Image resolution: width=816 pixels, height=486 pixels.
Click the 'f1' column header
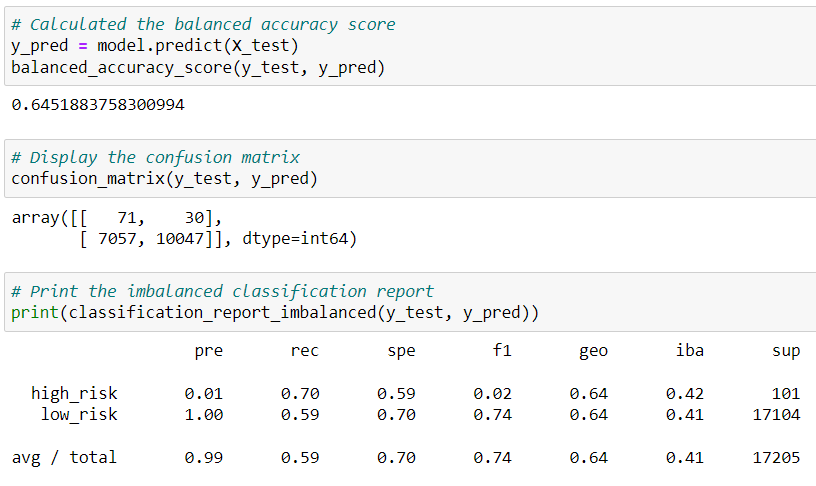502,350
